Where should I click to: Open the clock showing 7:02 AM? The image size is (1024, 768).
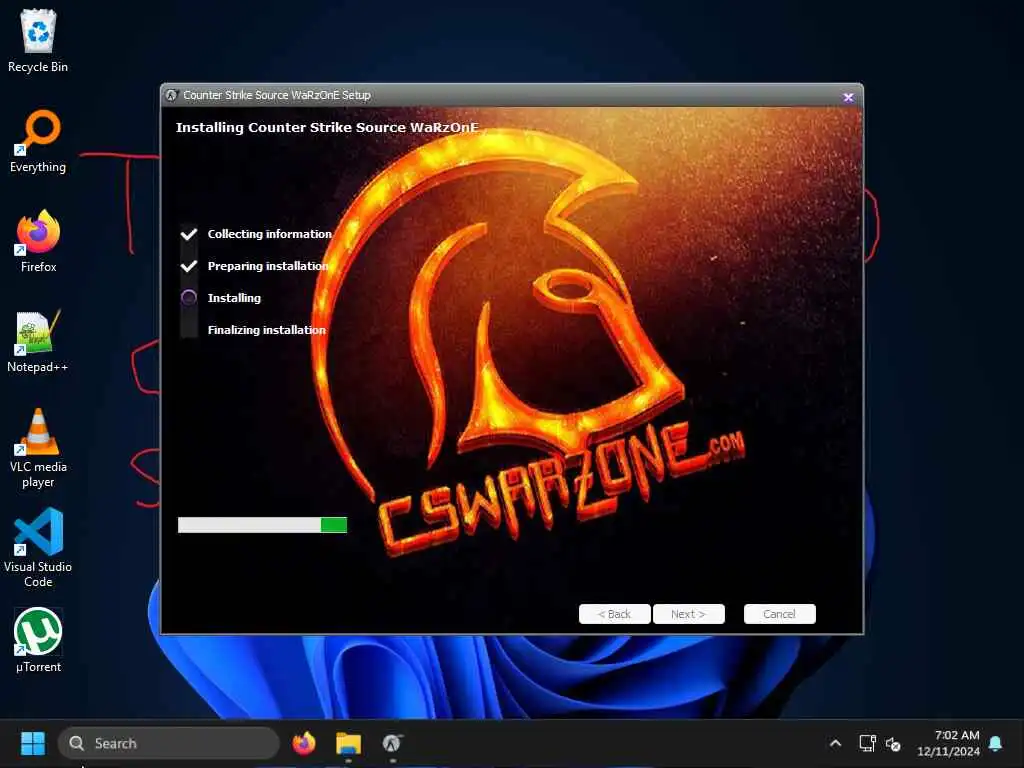(948, 743)
